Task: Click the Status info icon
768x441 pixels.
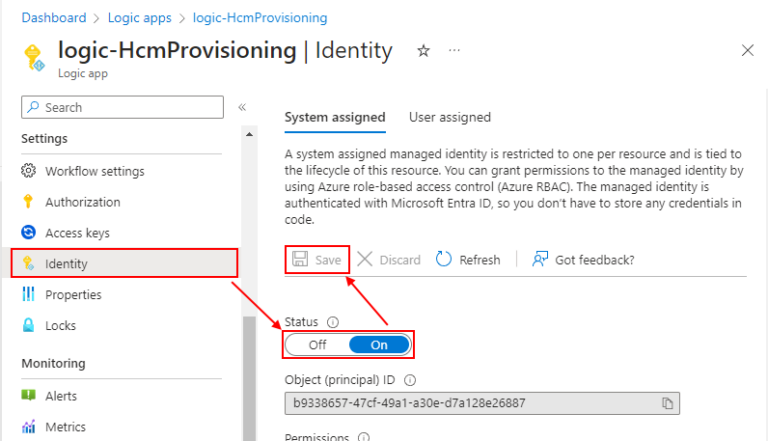Action: [333, 322]
